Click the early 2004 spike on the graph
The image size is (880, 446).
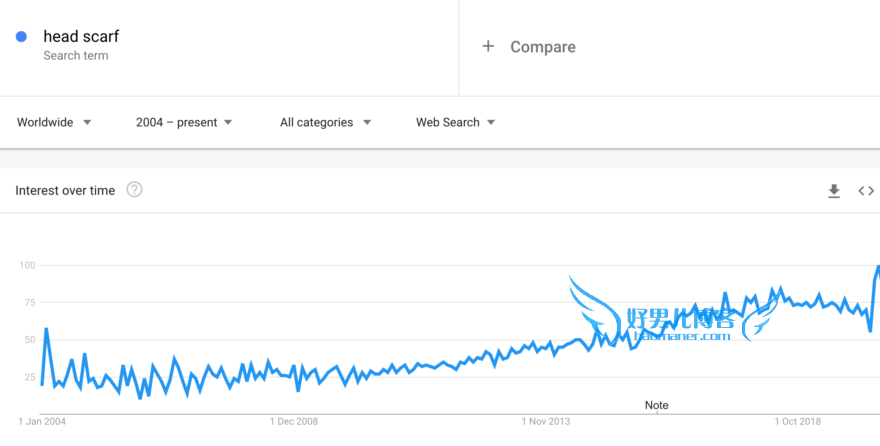46,329
